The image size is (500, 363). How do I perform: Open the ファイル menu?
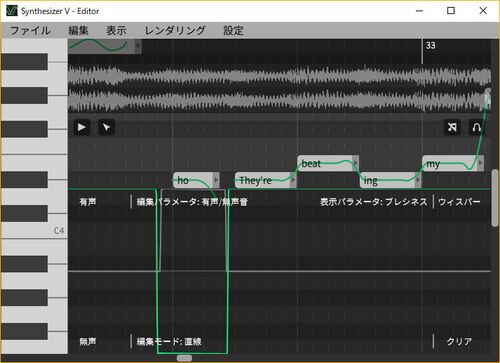pos(30,31)
